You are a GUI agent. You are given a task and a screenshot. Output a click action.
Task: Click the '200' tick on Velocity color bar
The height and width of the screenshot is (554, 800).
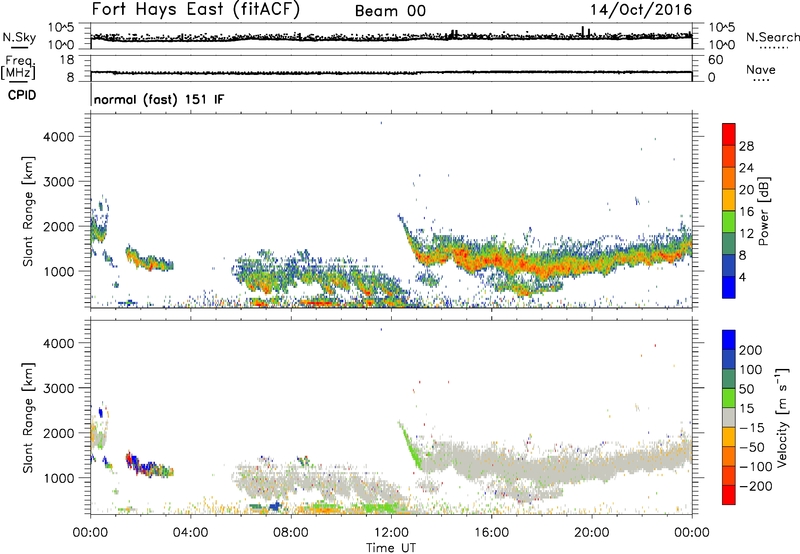tap(751, 350)
